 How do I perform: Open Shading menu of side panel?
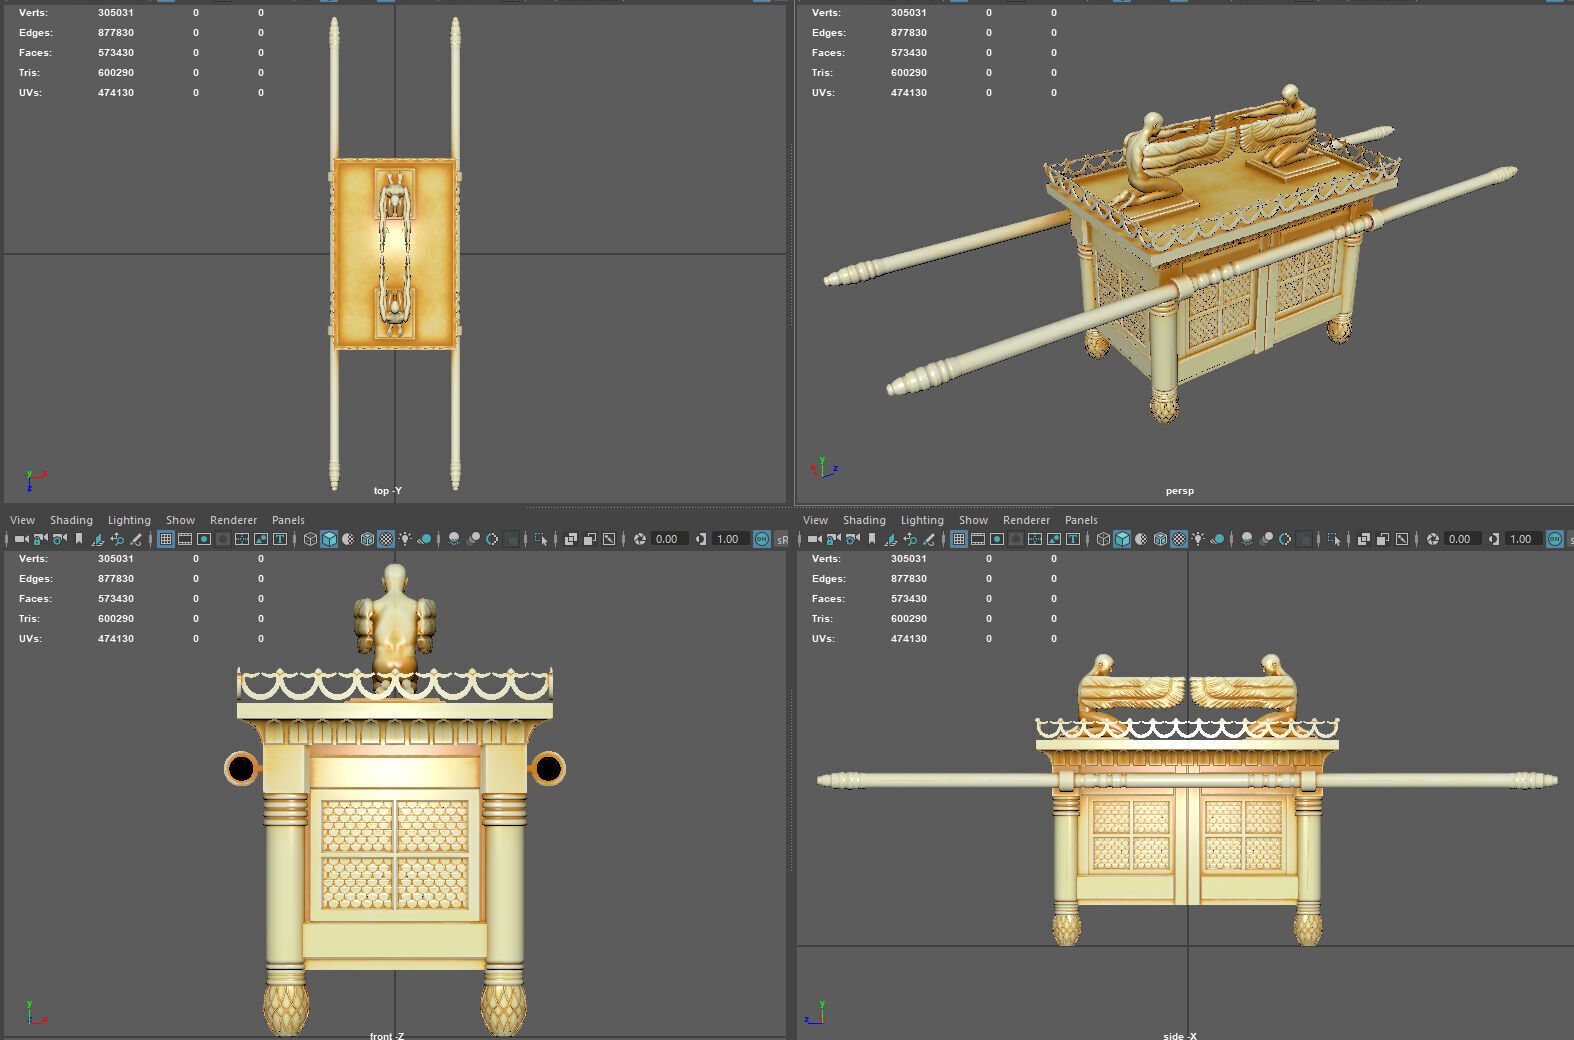pyautogui.click(x=864, y=520)
